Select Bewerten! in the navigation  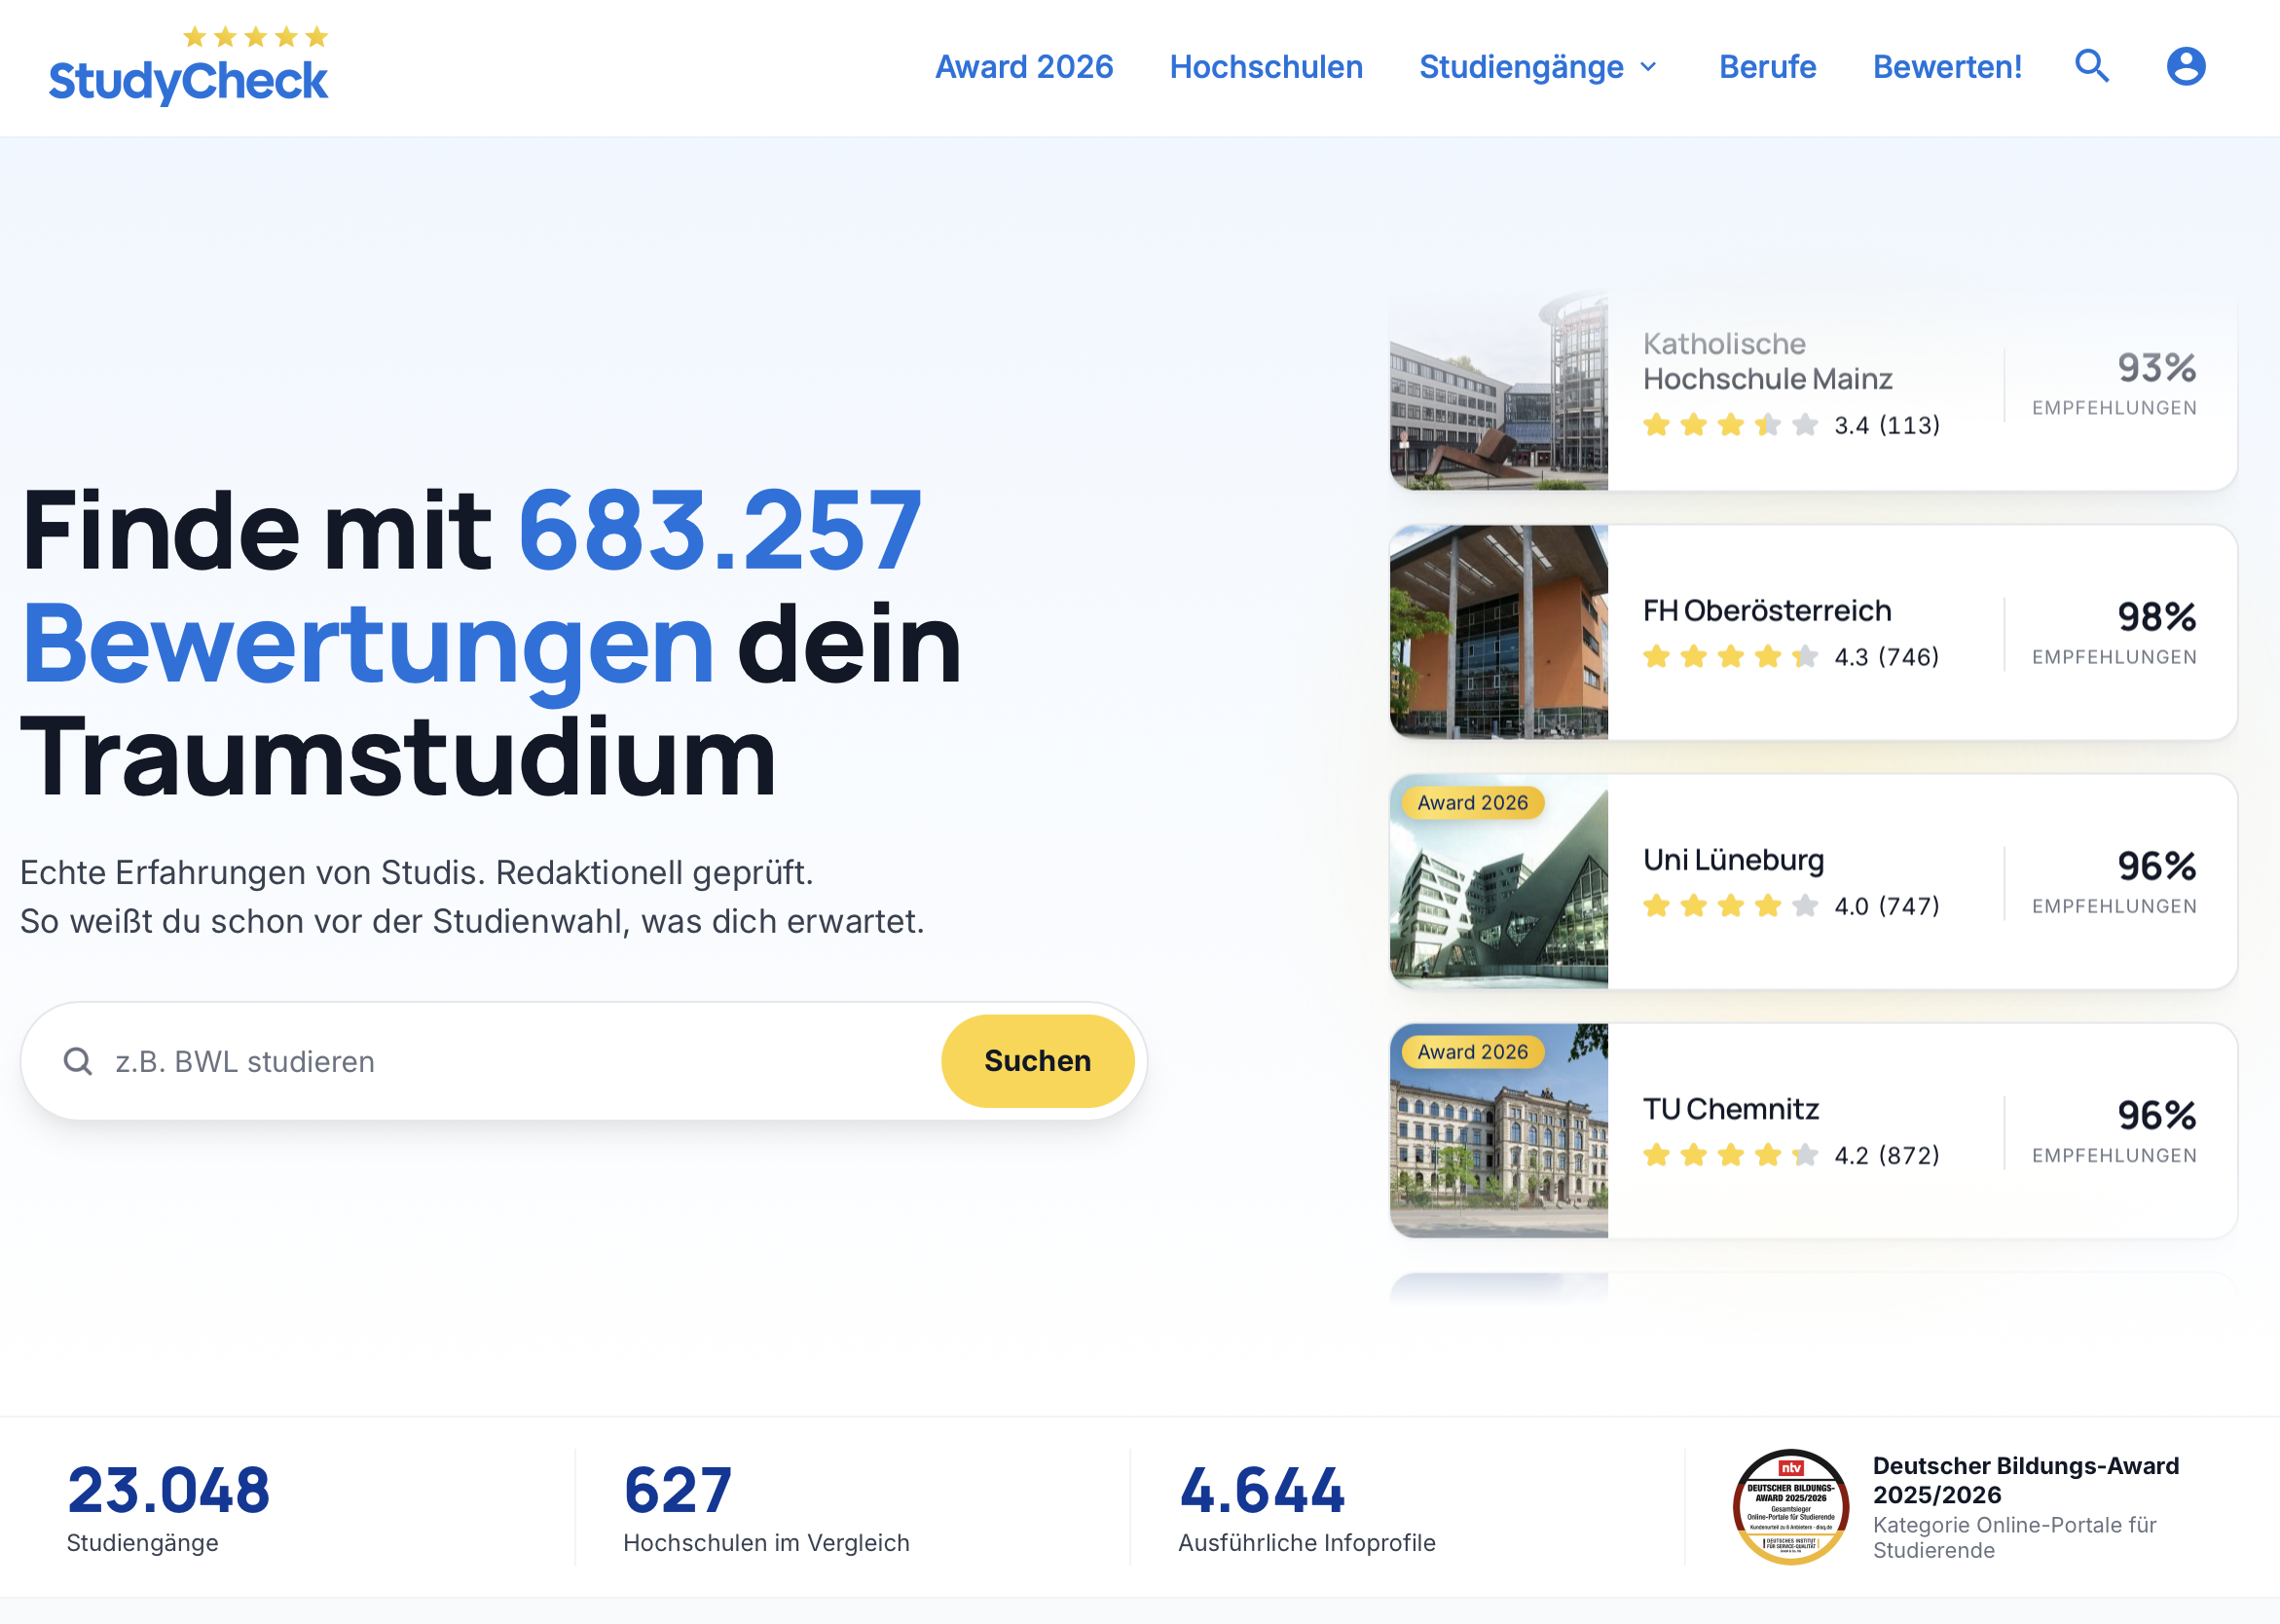coord(1947,67)
